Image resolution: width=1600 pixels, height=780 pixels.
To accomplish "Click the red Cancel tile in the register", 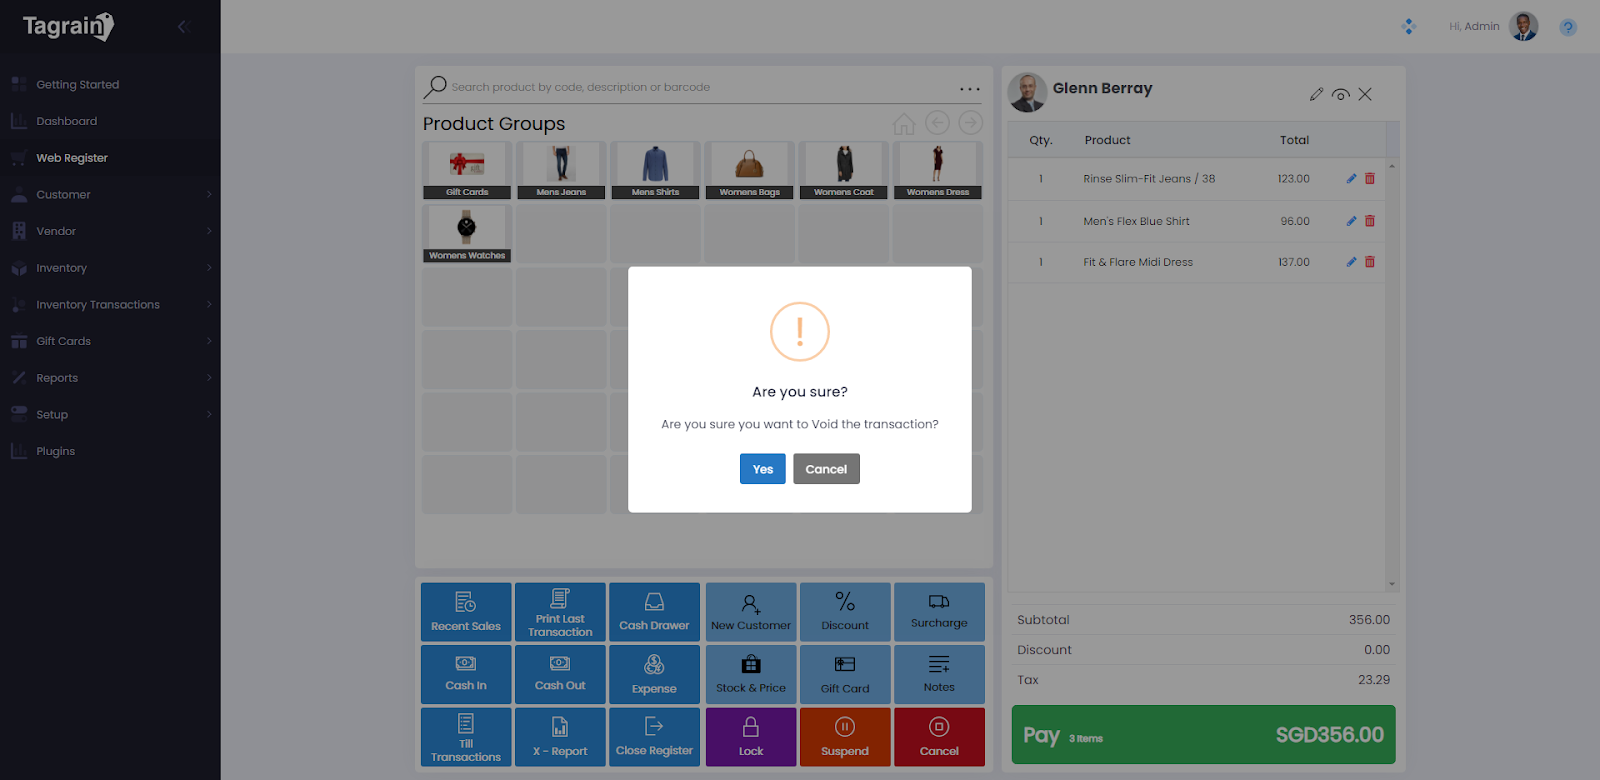I will click(x=939, y=737).
